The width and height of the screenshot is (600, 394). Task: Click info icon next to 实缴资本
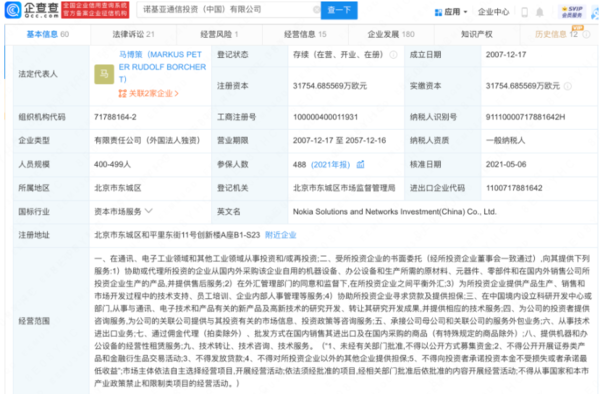pos(568,86)
